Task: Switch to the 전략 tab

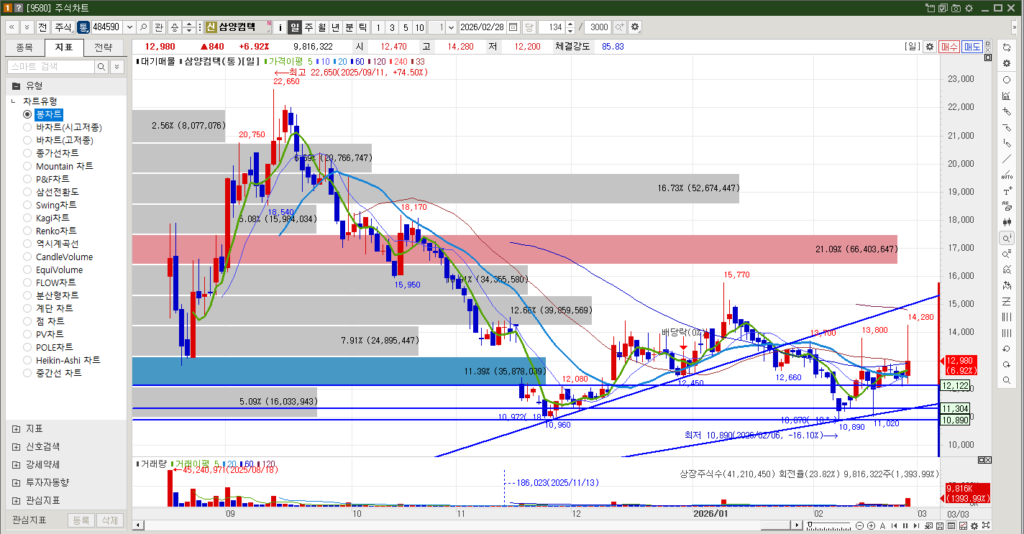Action: pyautogui.click(x=103, y=46)
